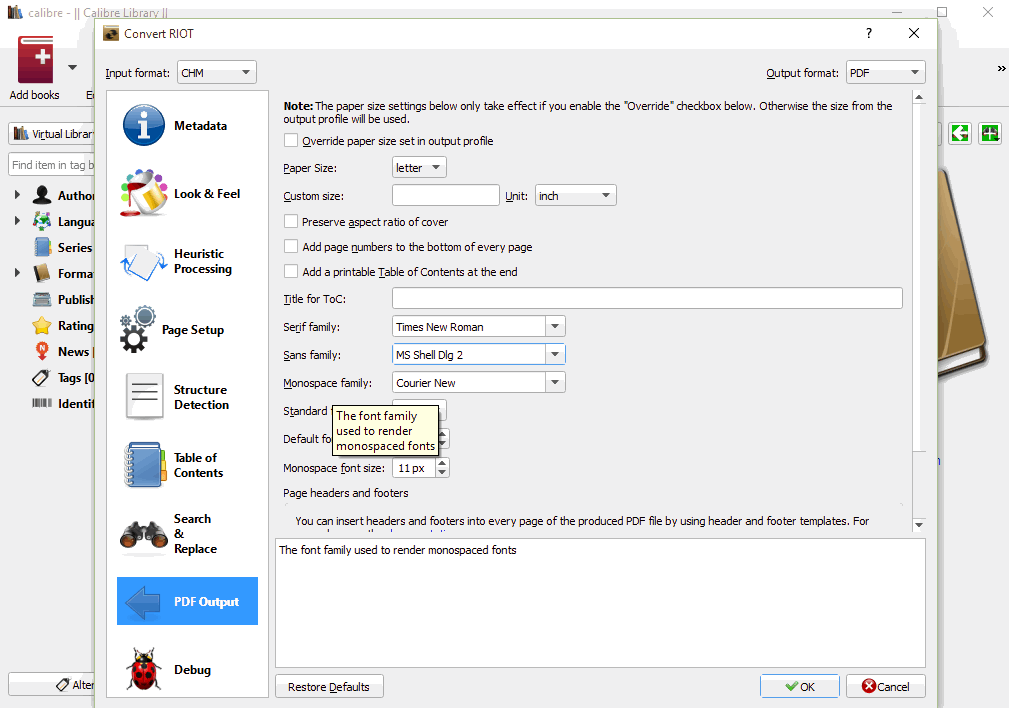This screenshot has height=708, width=1009.
Task: Switch to Look & Feel section
Action: (187, 194)
